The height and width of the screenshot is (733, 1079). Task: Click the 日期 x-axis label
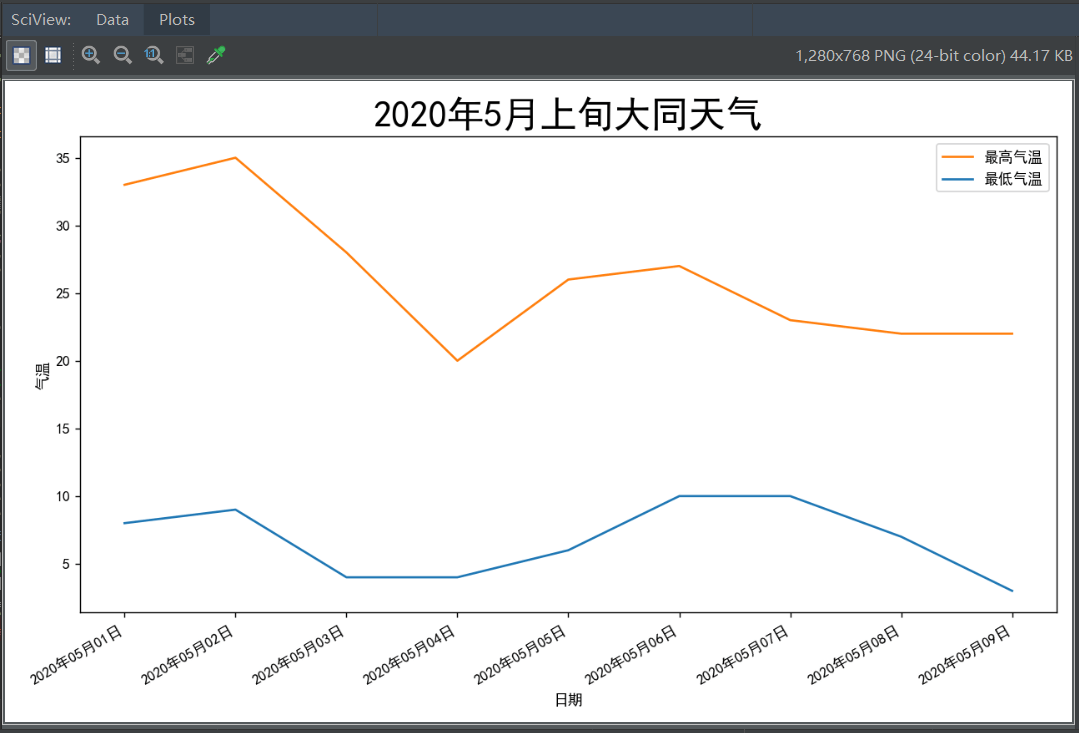click(568, 700)
